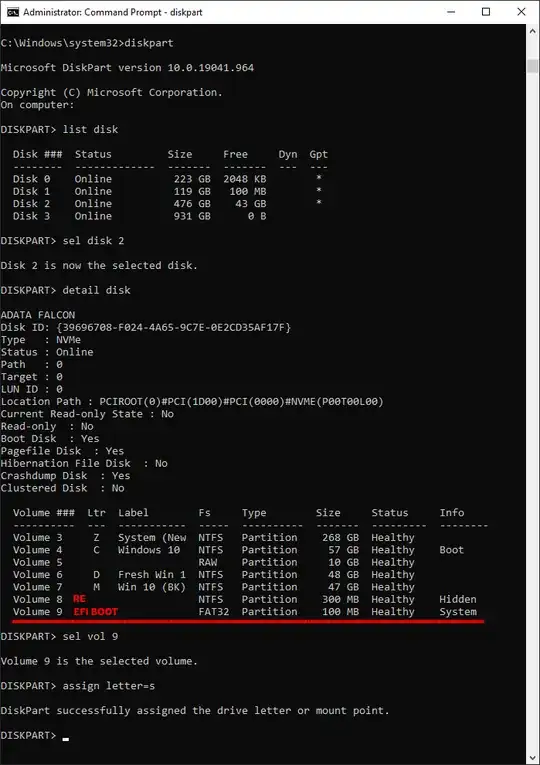Click the 'Pagefile Disk' line
Image resolution: width=540 pixels, height=765 pixels.
62,451
